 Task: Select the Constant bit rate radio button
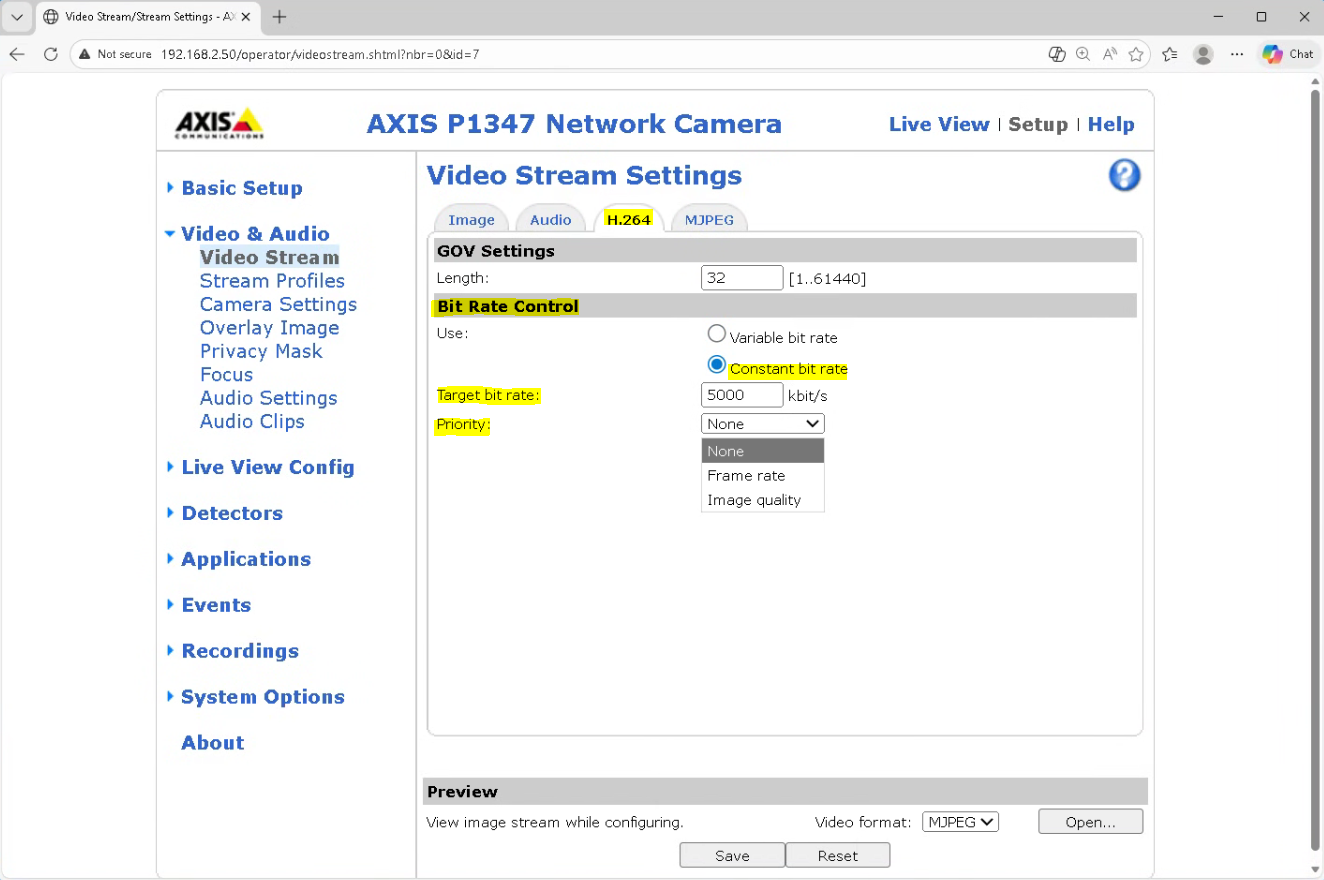click(x=716, y=365)
